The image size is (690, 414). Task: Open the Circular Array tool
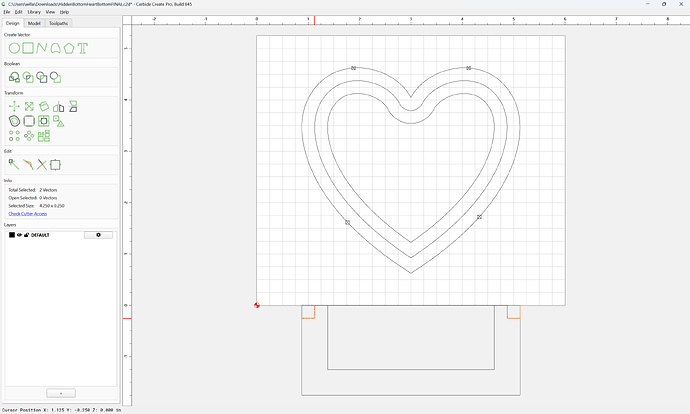click(29, 136)
